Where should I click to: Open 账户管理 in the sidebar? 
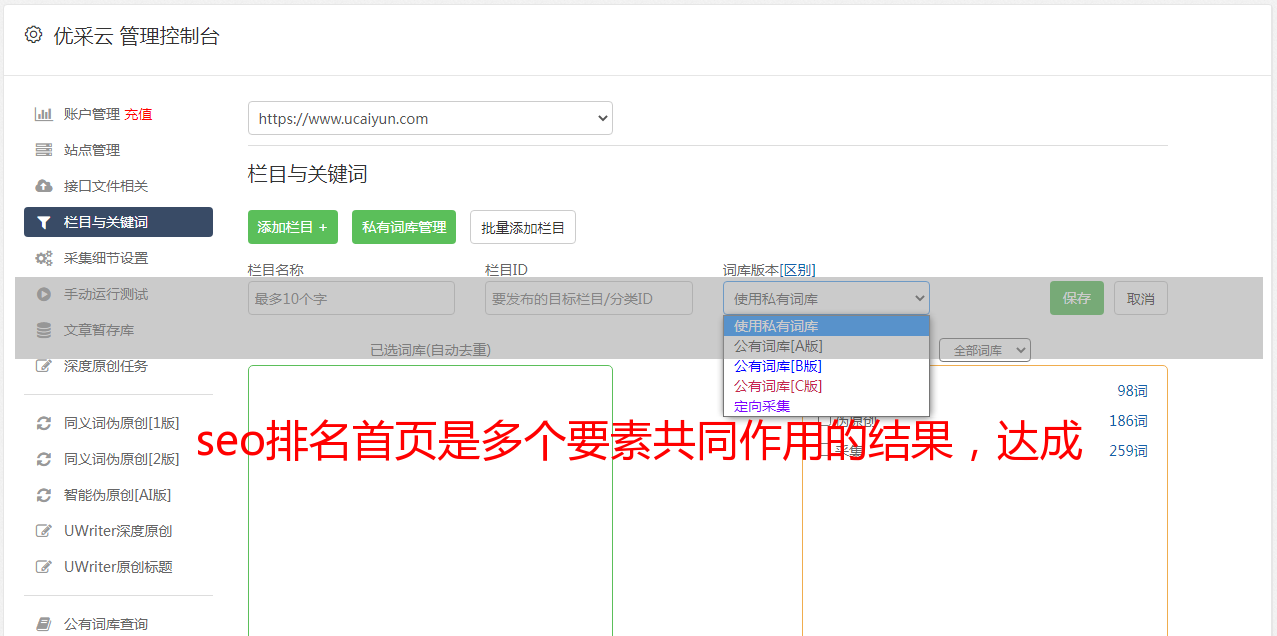click(x=92, y=114)
